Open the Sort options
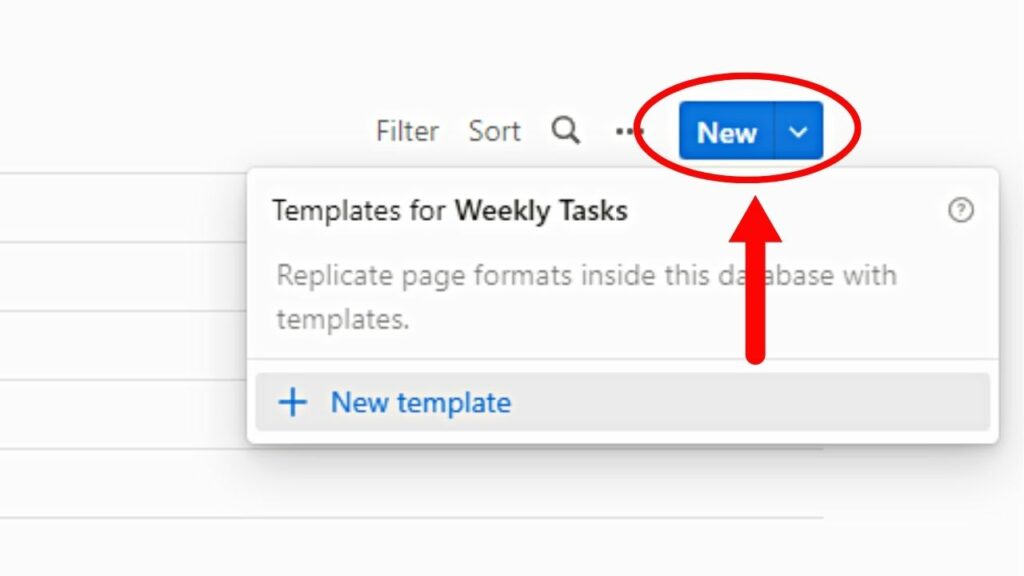The width and height of the screenshot is (1024, 576). coord(494,131)
